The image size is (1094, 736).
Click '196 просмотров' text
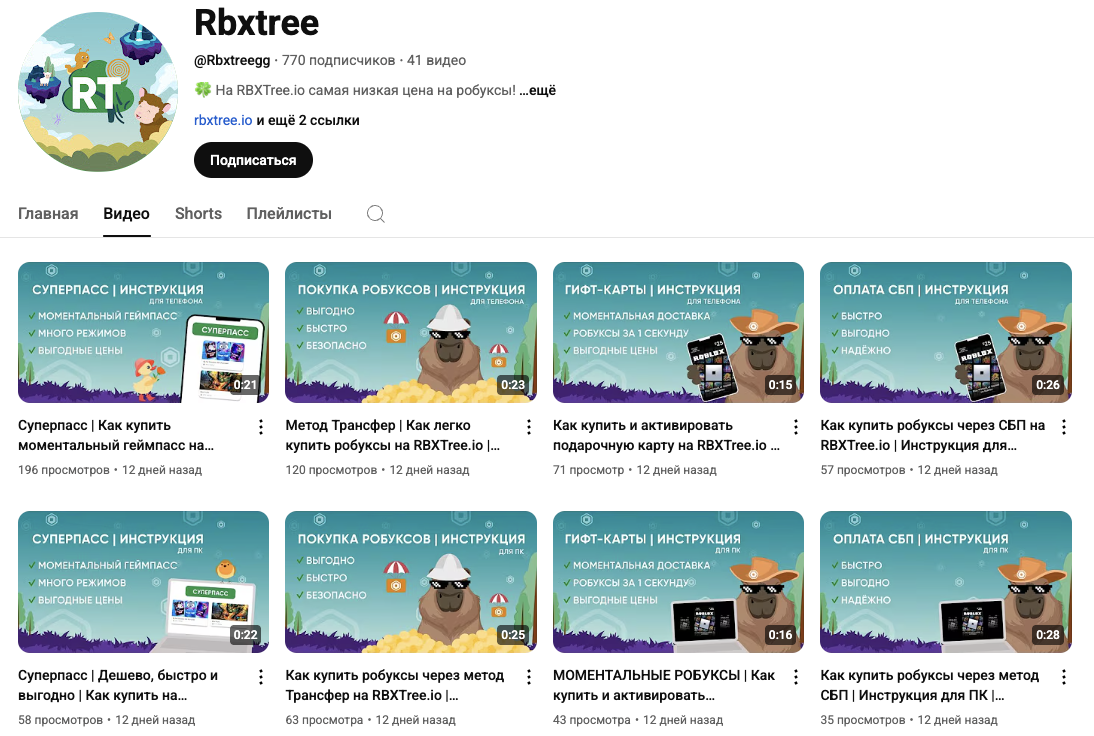click(63, 470)
